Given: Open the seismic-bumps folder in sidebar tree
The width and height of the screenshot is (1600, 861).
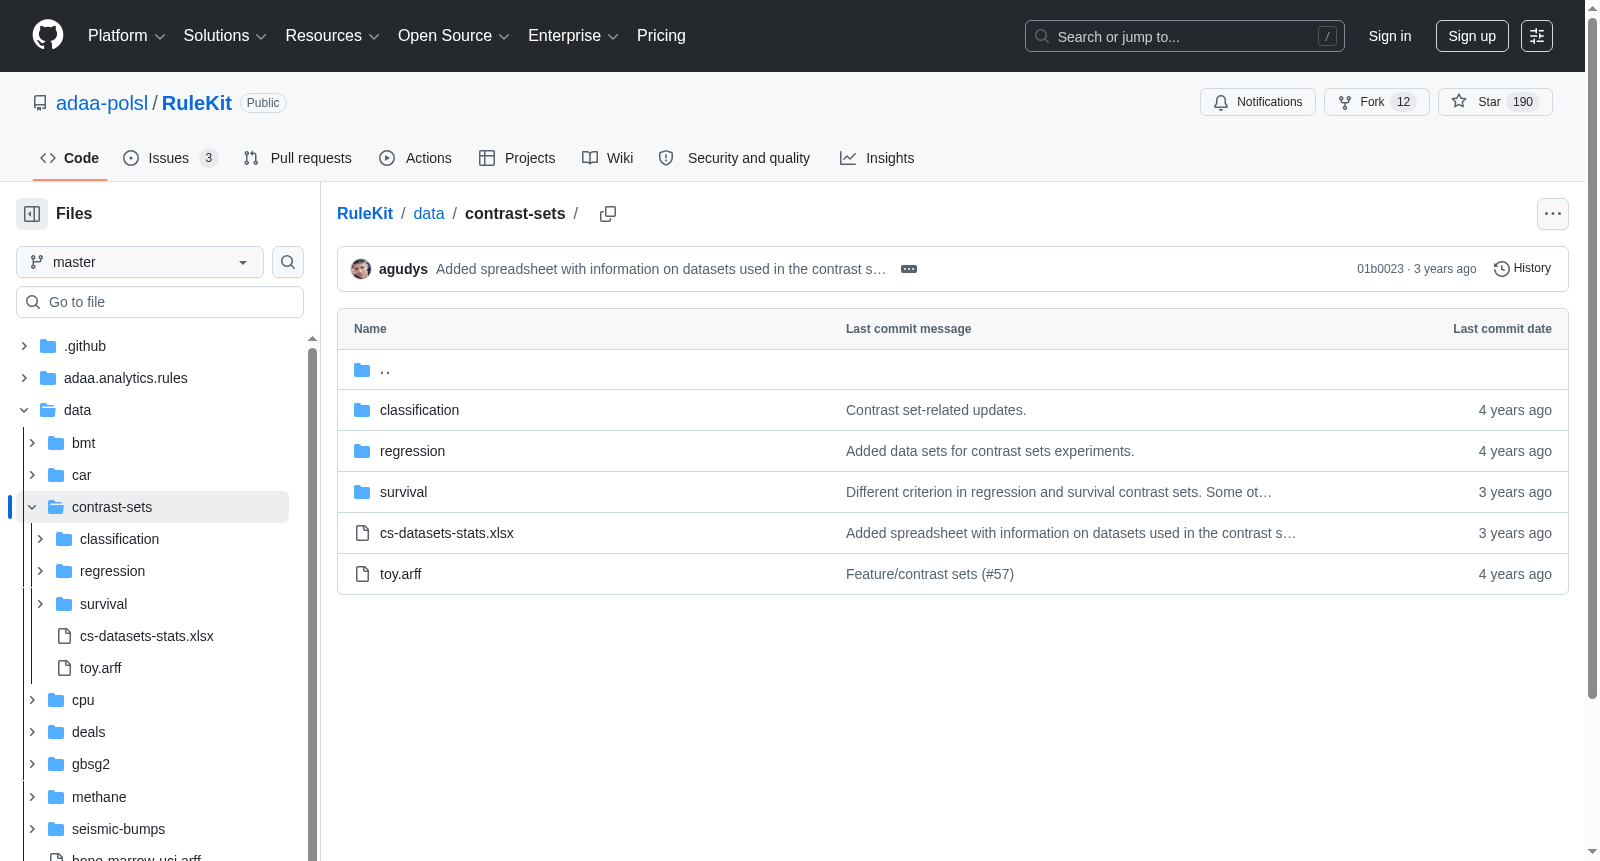Looking at the screenshot, I should pyautogui.click(x=118, y=829).
